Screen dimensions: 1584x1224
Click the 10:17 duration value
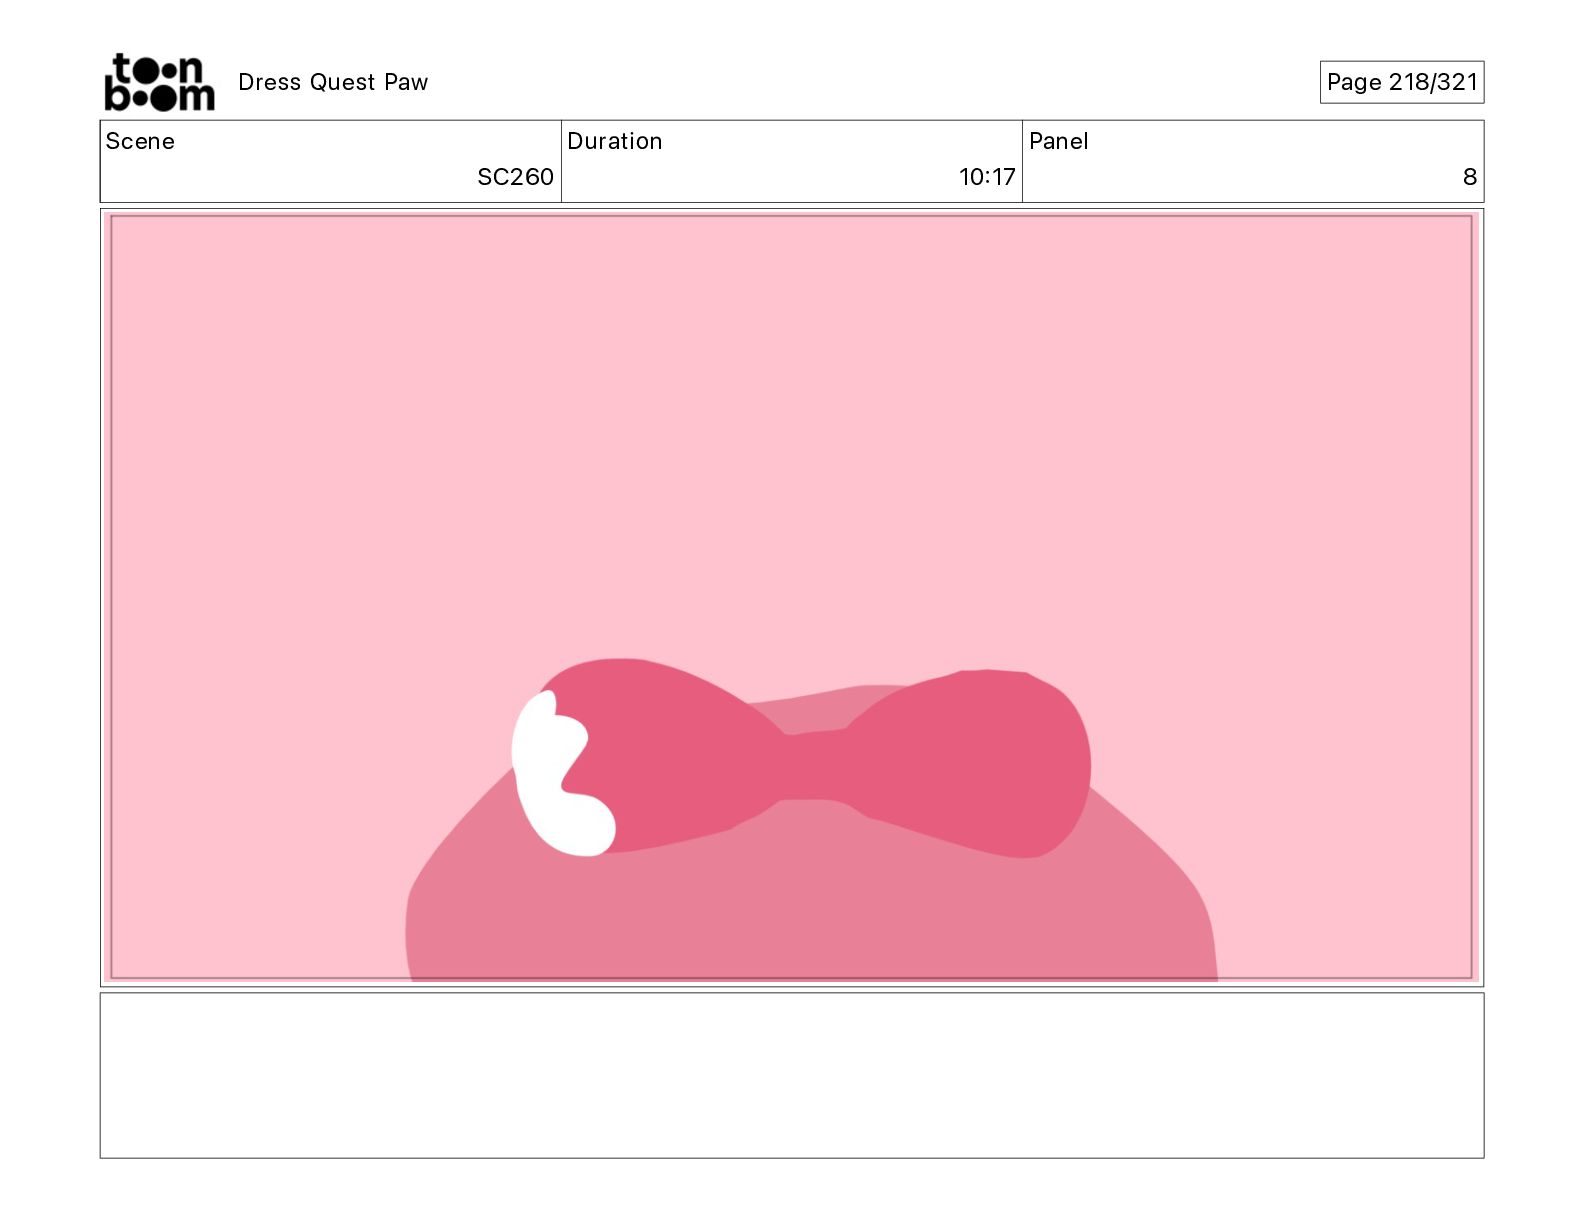(x=986, y=177)
